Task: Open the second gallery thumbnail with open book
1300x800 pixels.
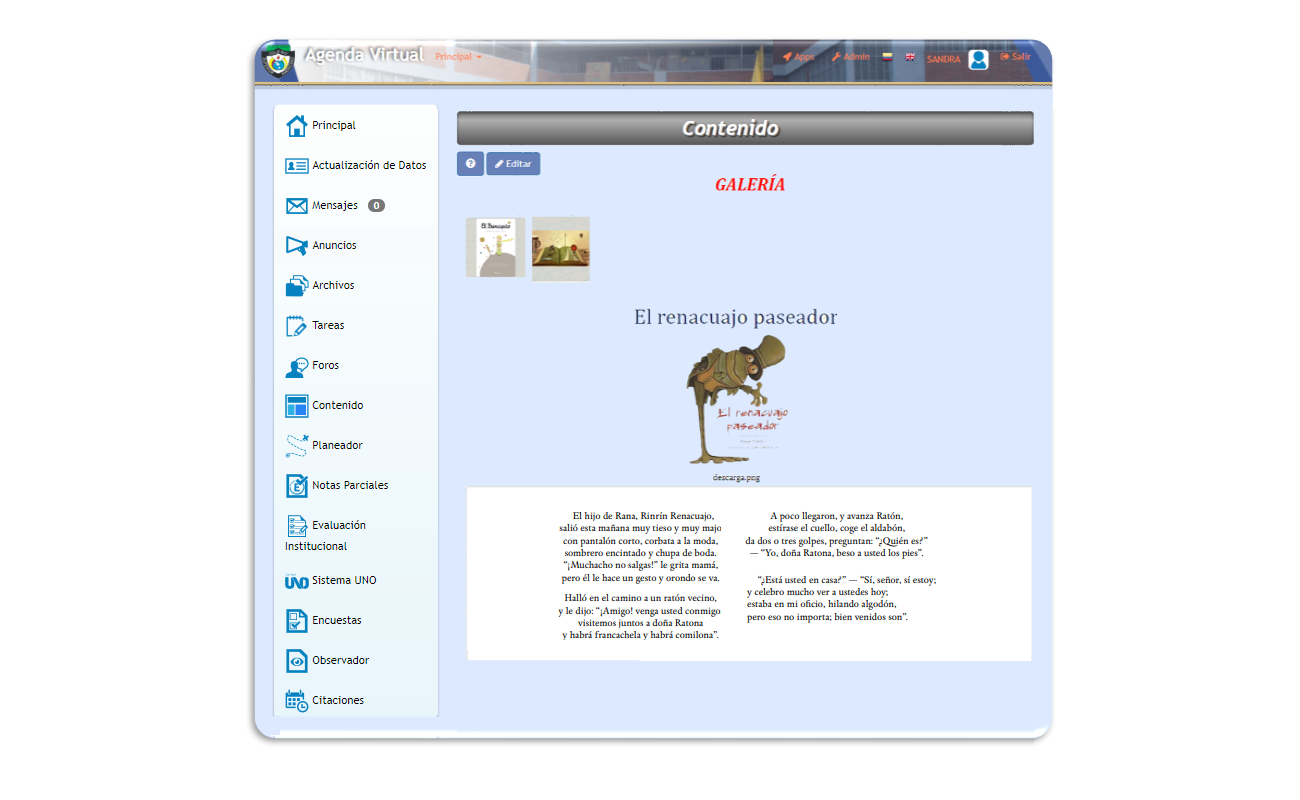Action: click(561, 249)
